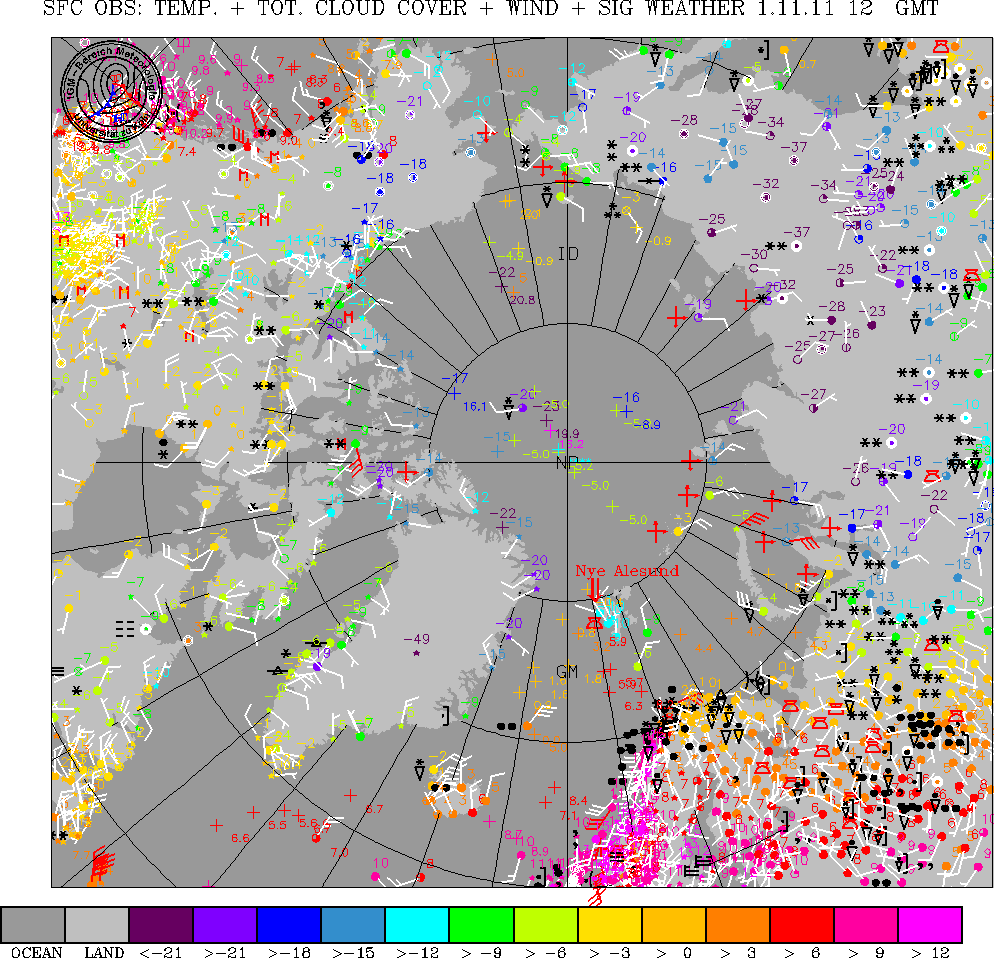Select the deep blue >-18 legend swatch
This screenshot has height=958, width=994.
tap(289, 925)
